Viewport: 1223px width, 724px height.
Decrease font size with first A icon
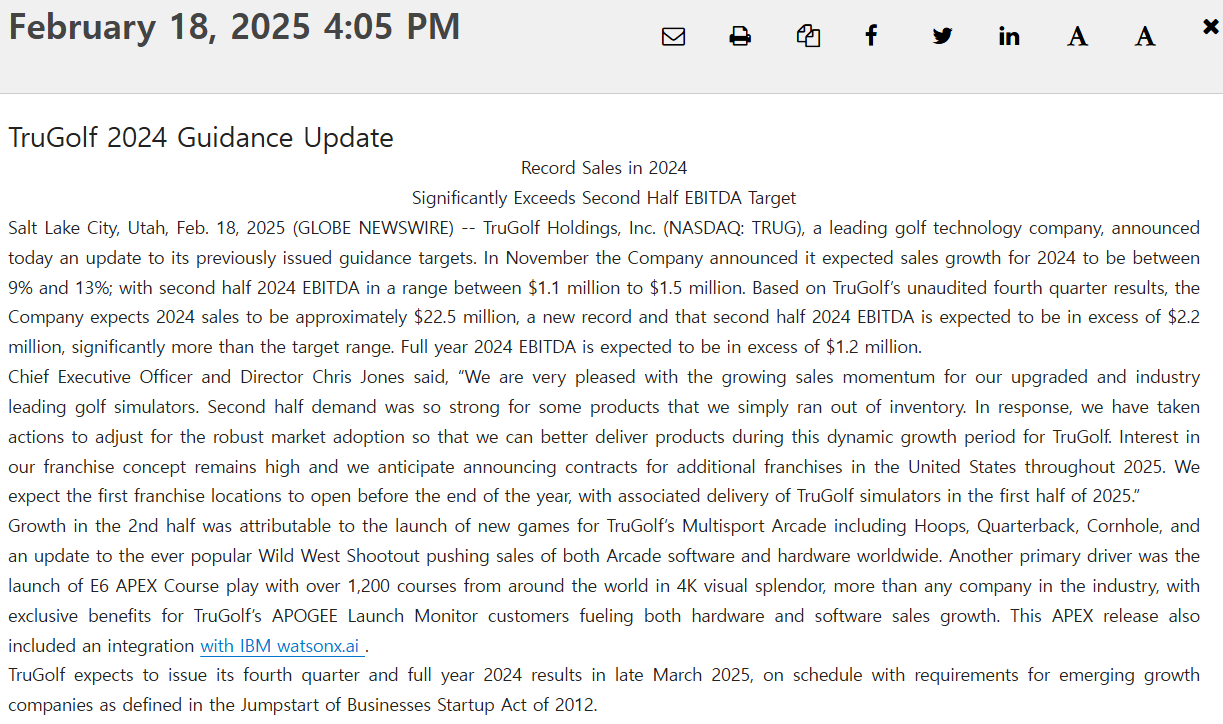pyautogui.click(x=1077, y=37)
